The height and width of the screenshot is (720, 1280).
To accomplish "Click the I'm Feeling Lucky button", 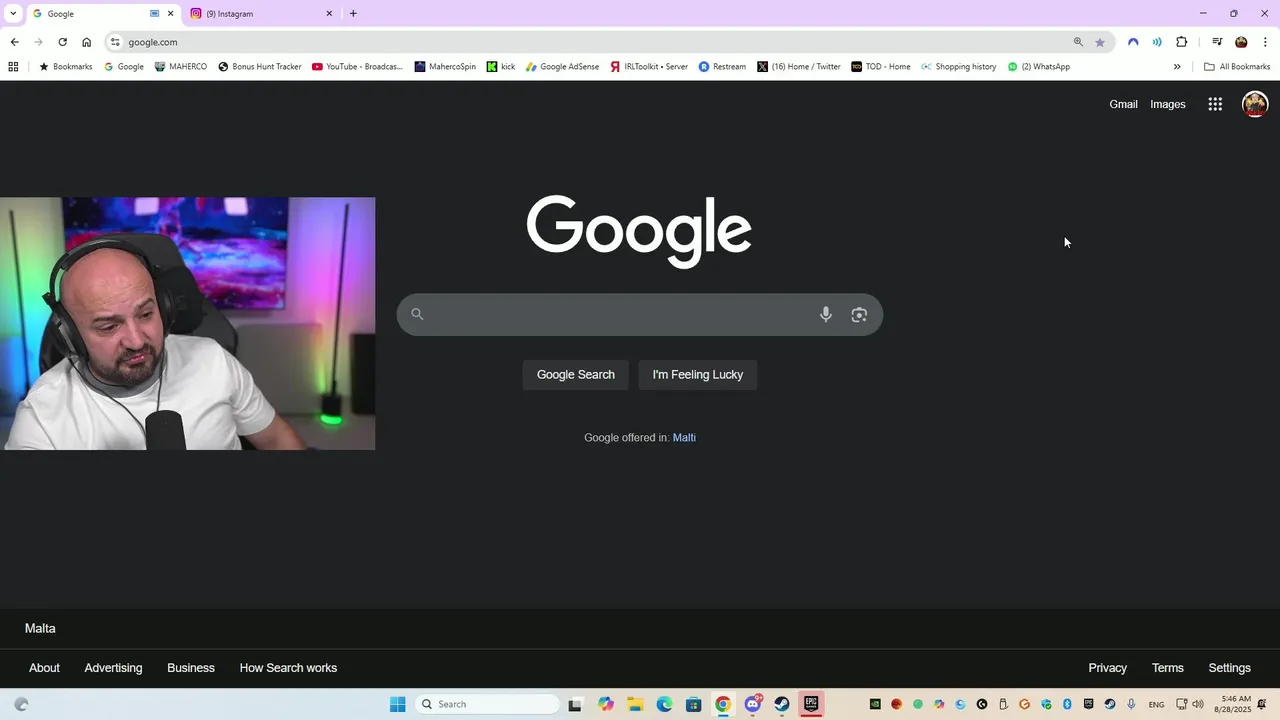I will click(x=698, y=375).
